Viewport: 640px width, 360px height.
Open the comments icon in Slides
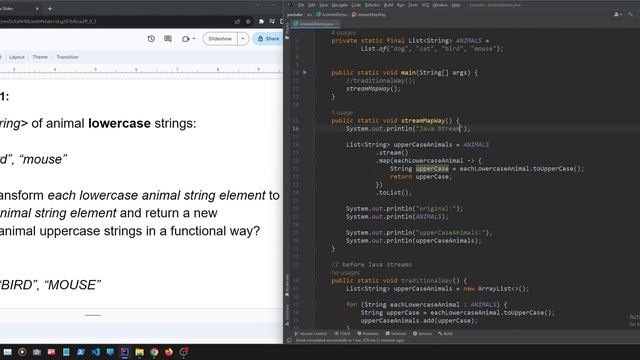[168, 39]
